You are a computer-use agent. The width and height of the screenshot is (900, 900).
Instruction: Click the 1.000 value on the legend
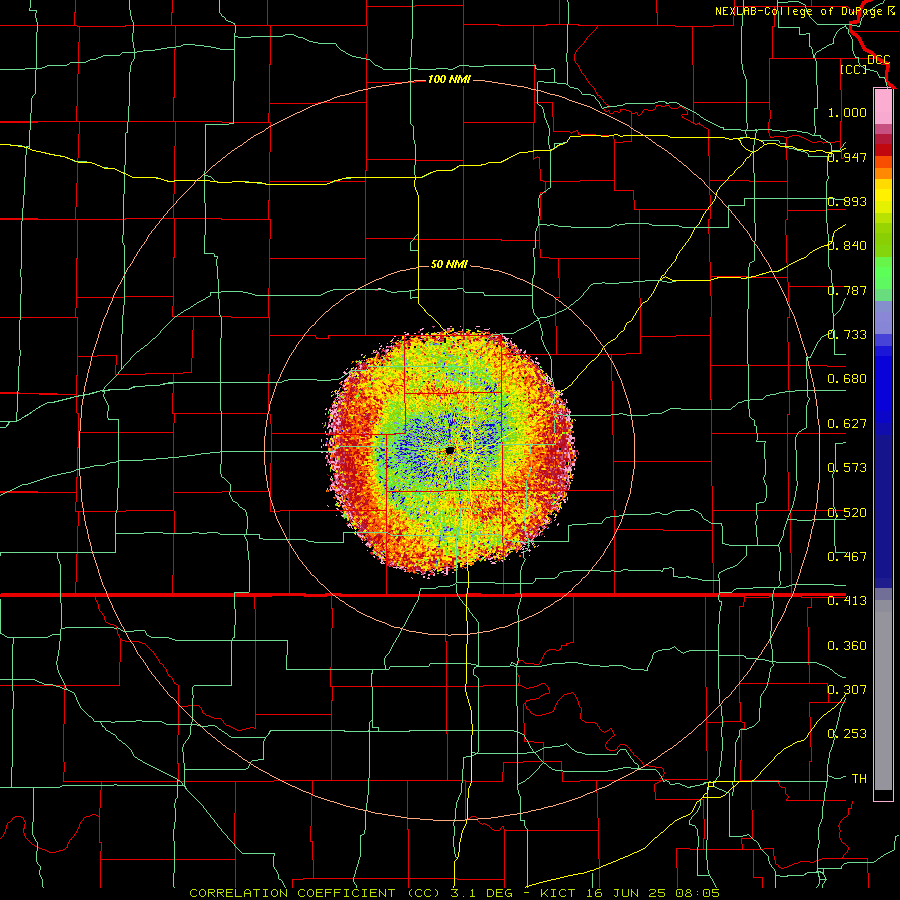tap(847, 112)
